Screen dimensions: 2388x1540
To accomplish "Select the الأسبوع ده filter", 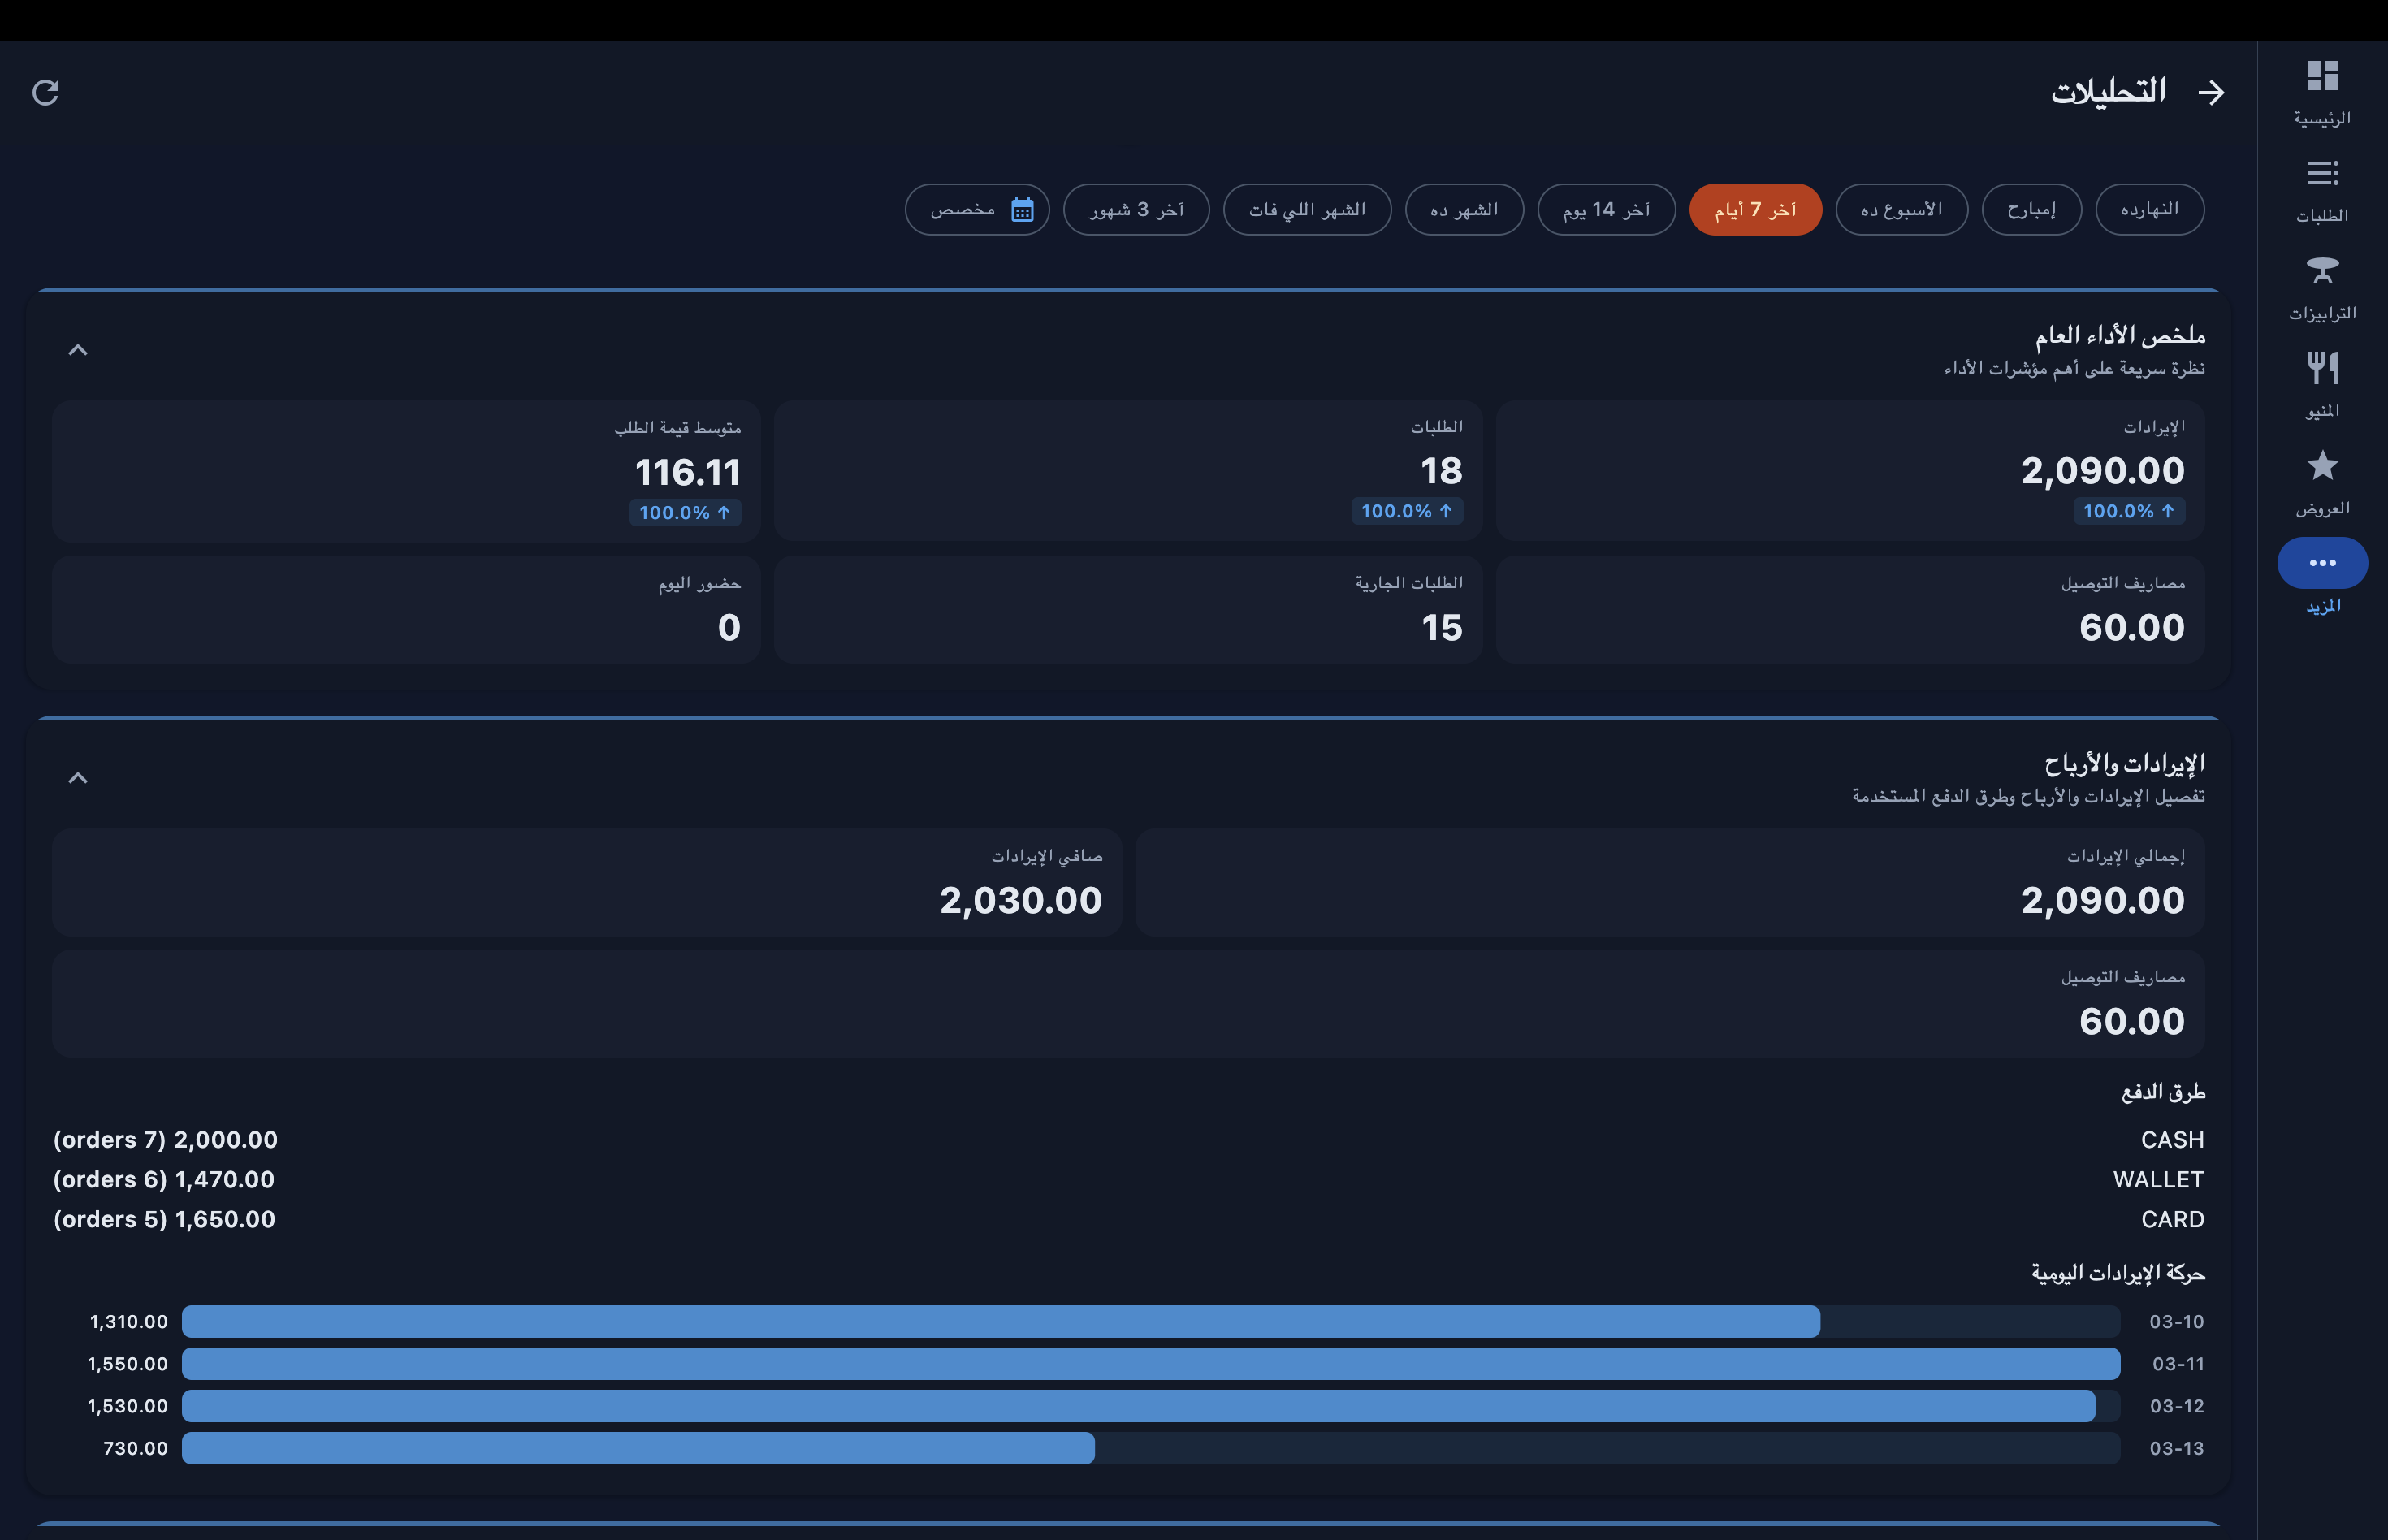I will (x=1901, y=210).
